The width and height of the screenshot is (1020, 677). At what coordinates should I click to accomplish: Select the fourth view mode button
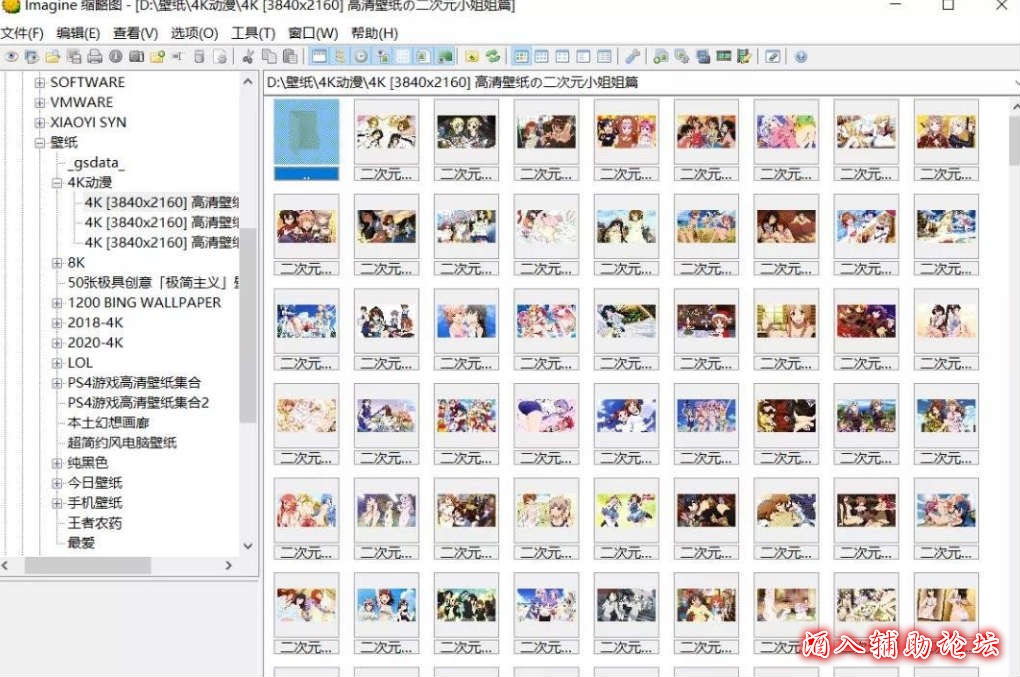click(584, 57)
